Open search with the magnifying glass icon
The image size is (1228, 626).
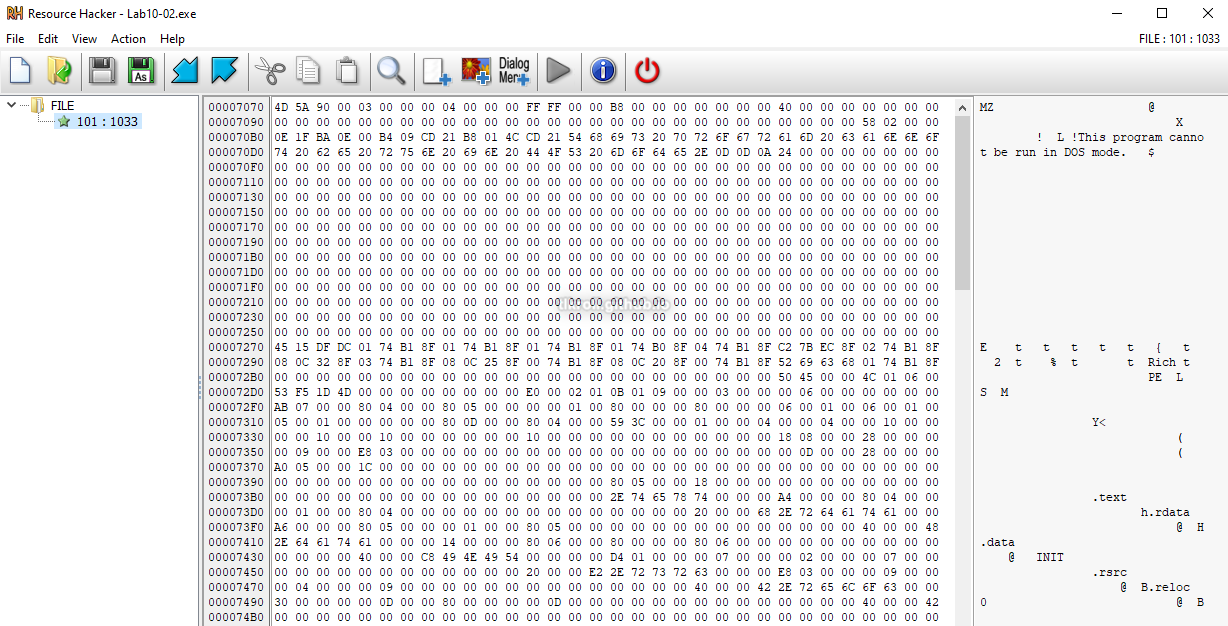pos(390,70)
